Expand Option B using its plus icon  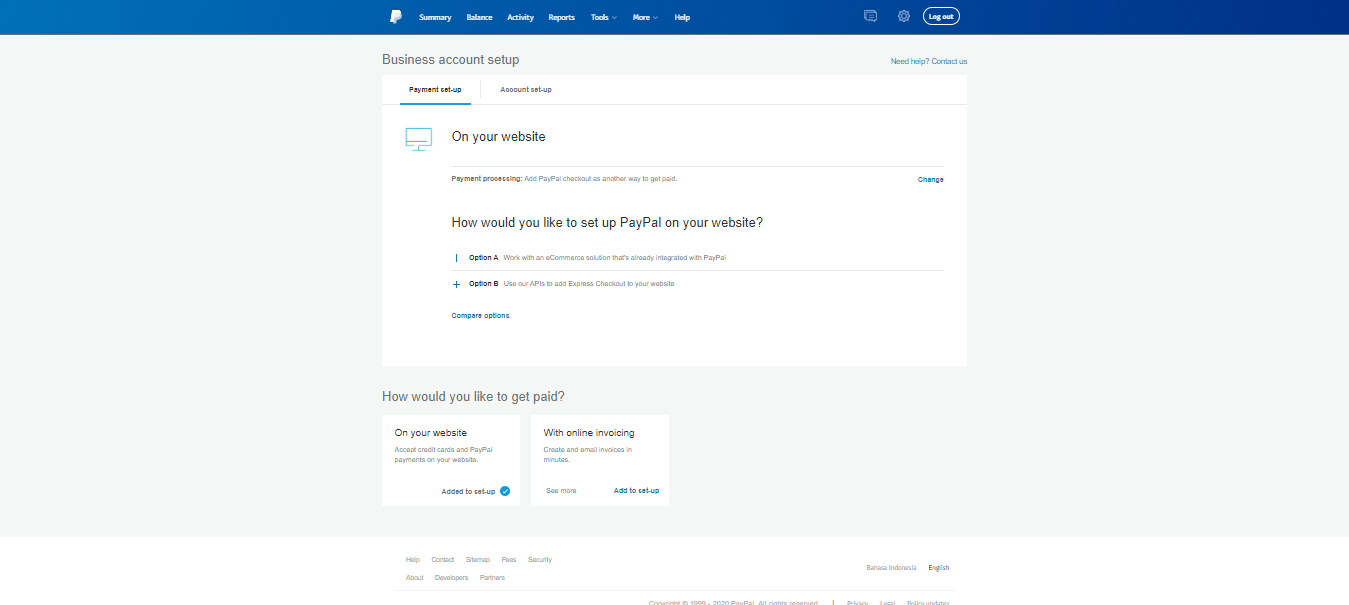[x=456, y=284]
